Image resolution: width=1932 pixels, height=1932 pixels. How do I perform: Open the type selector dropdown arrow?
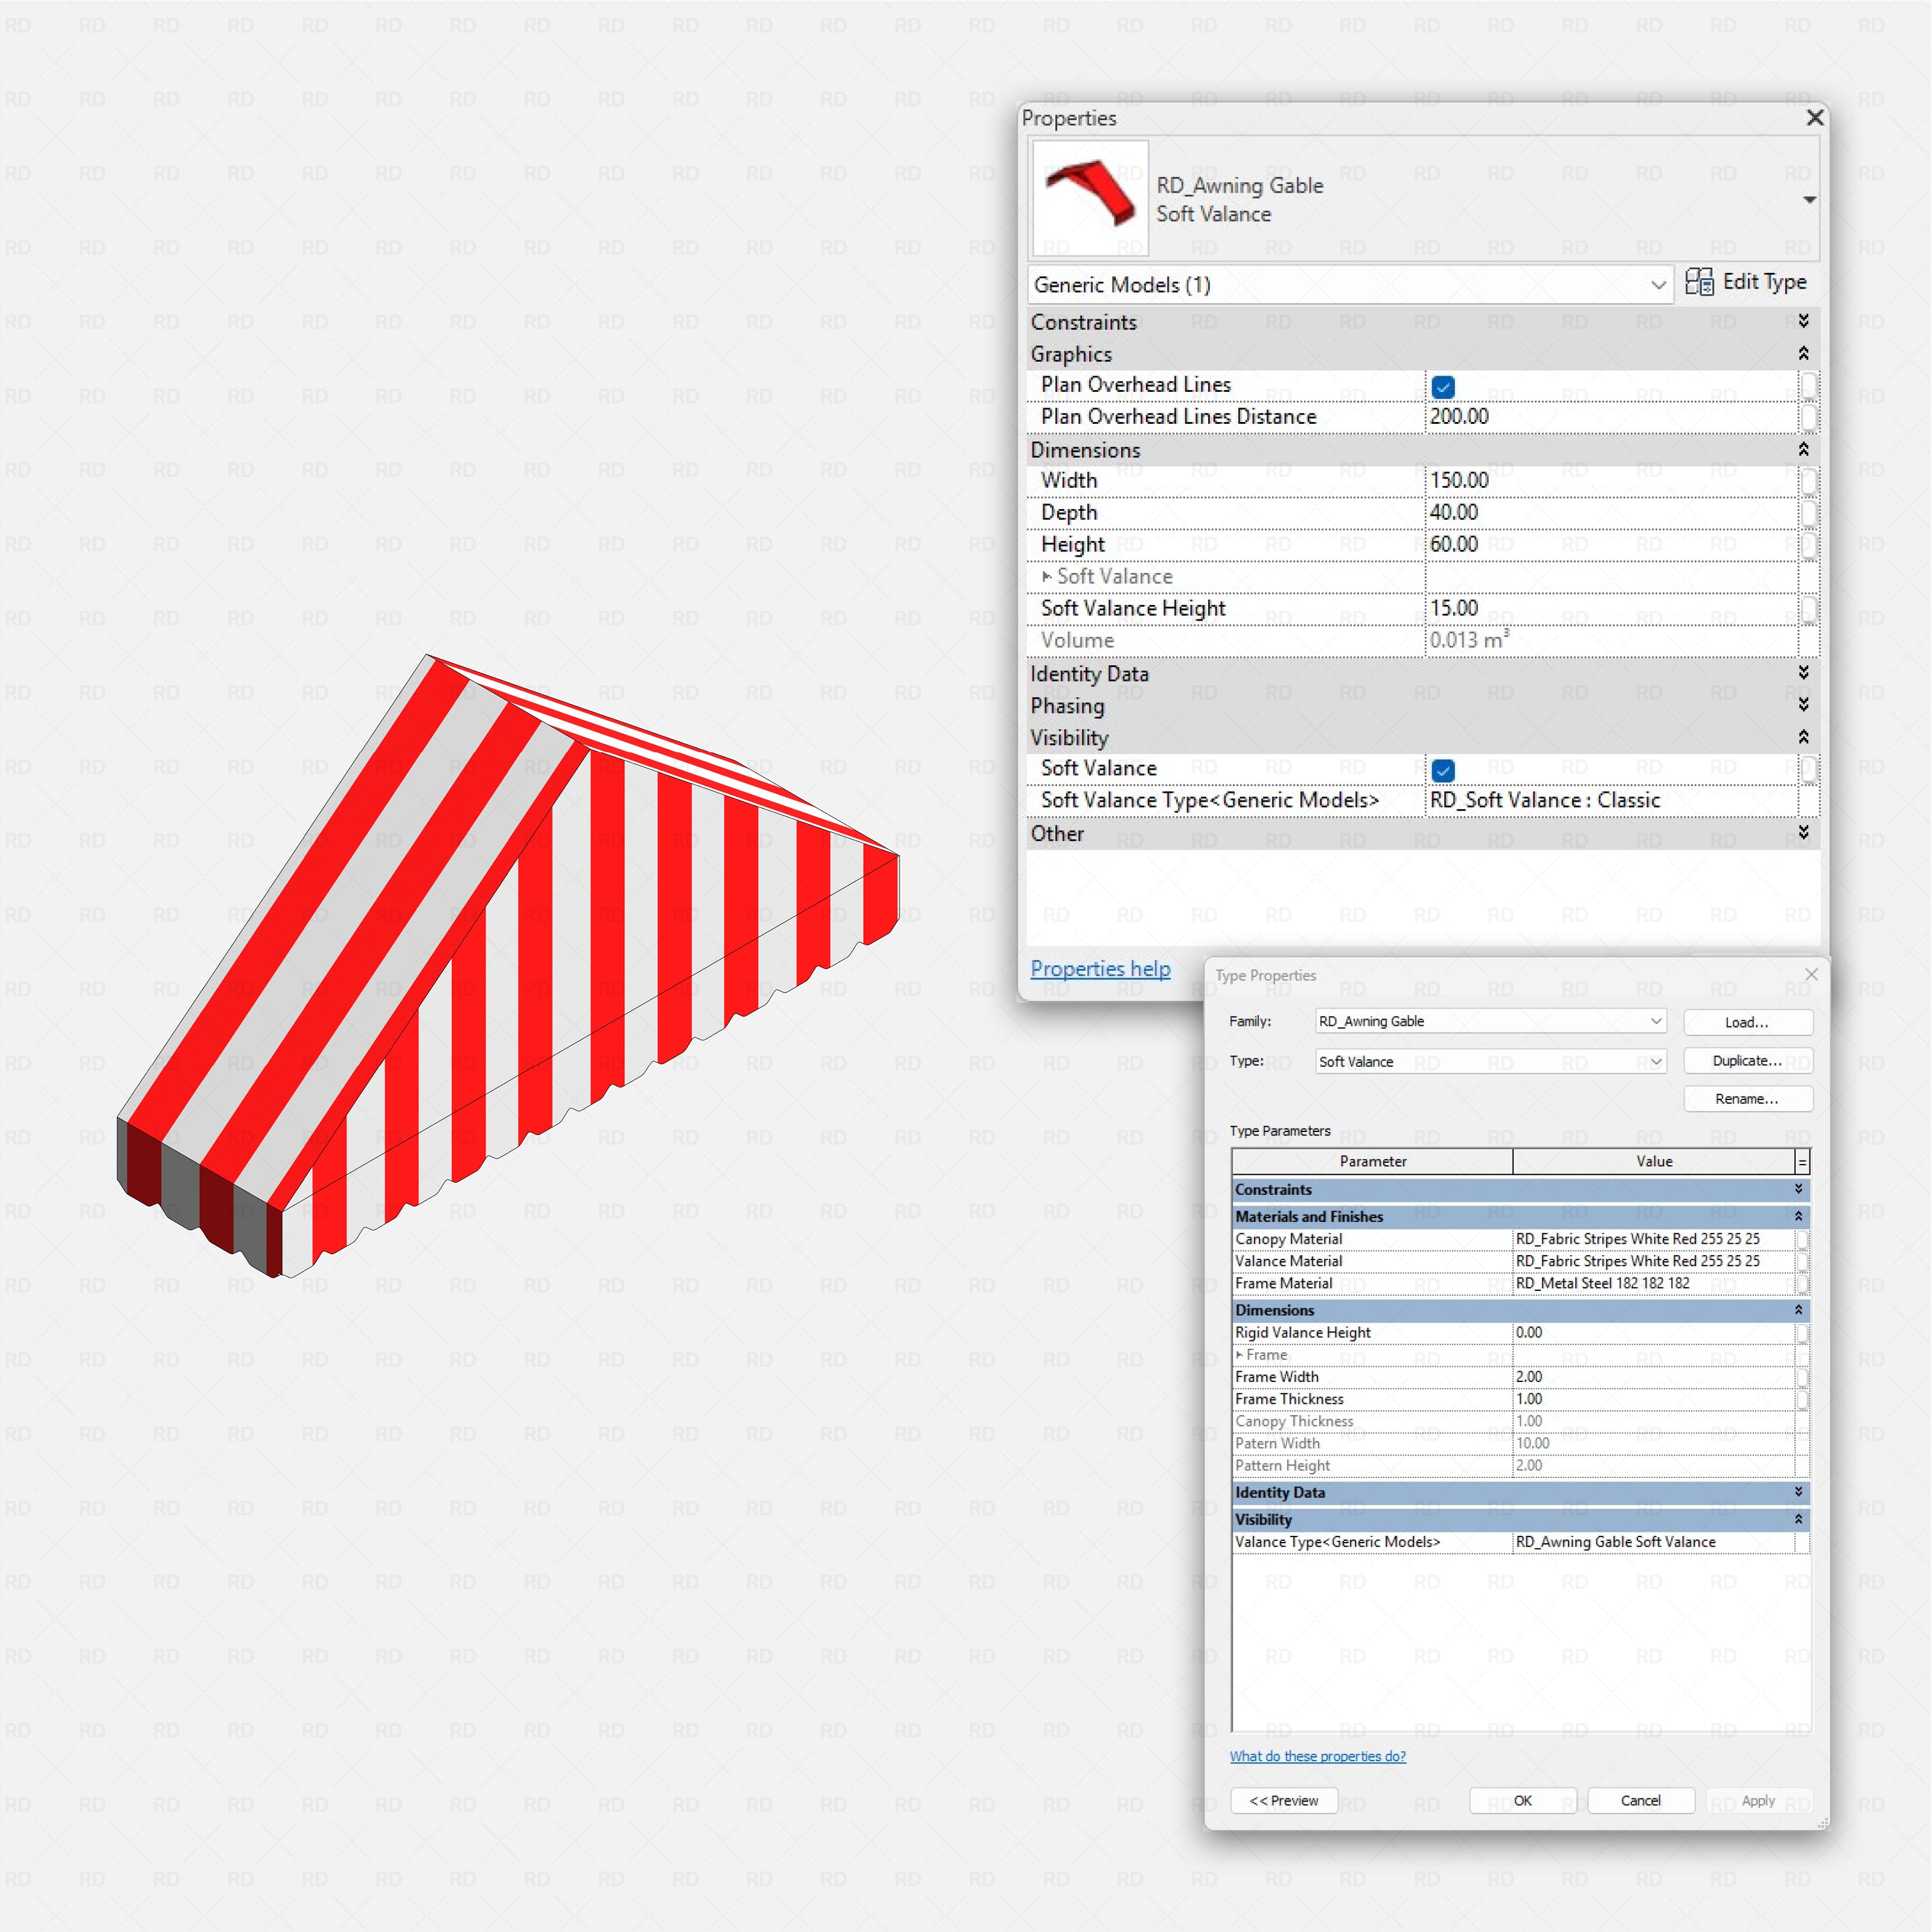(x=1809, y=200)
